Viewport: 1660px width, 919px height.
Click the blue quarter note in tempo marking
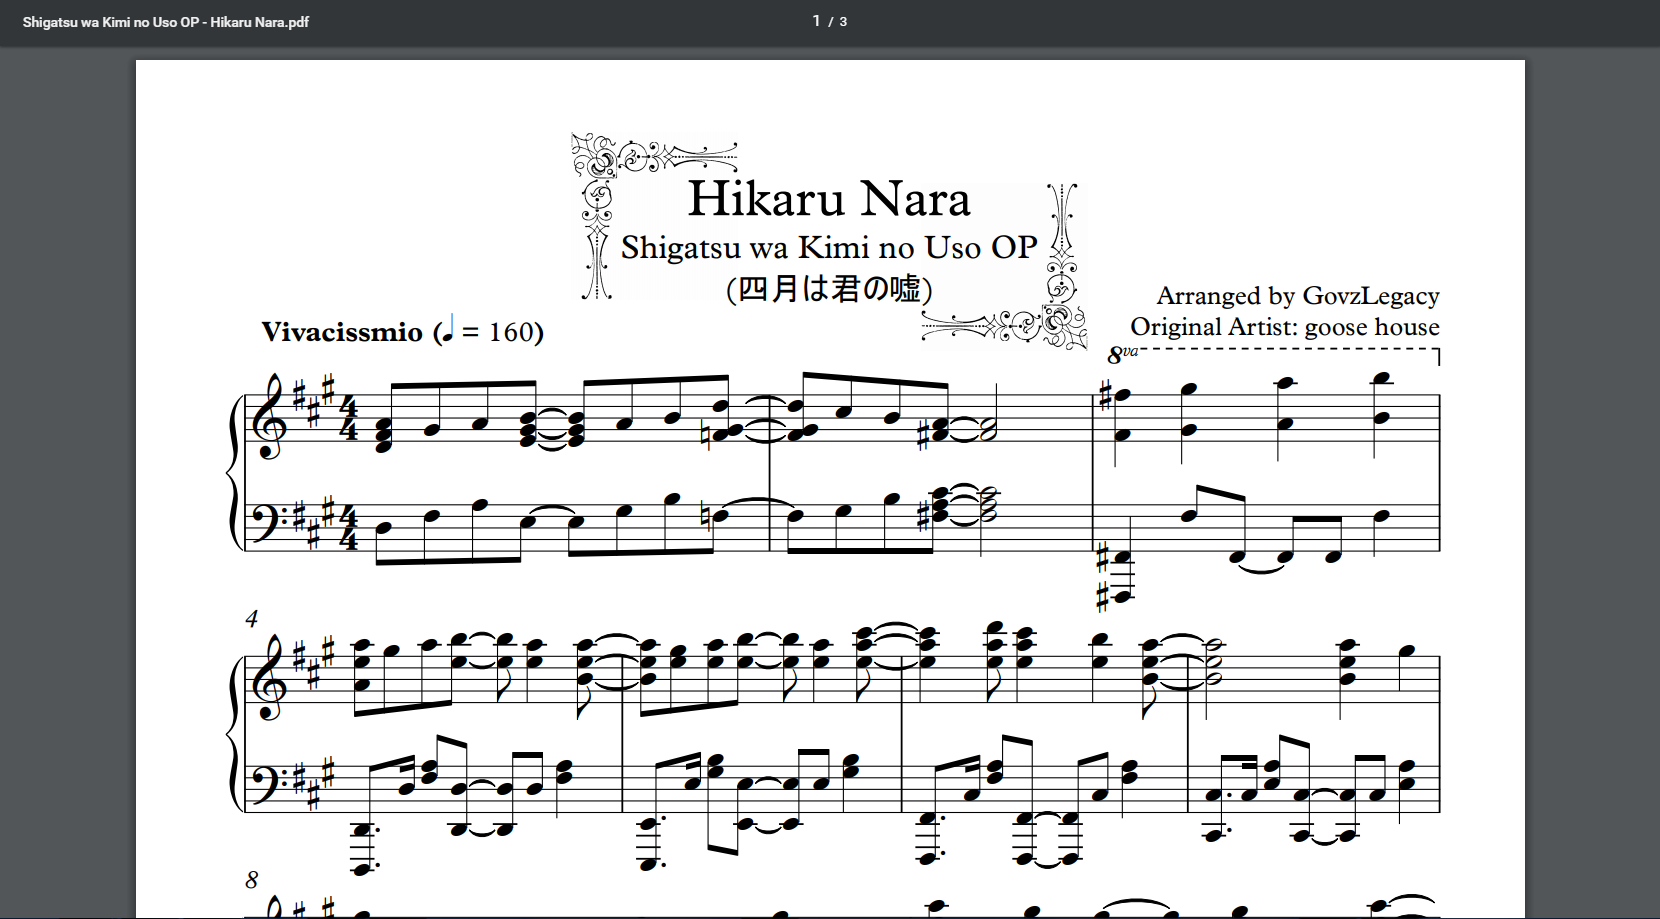point(448,328)
